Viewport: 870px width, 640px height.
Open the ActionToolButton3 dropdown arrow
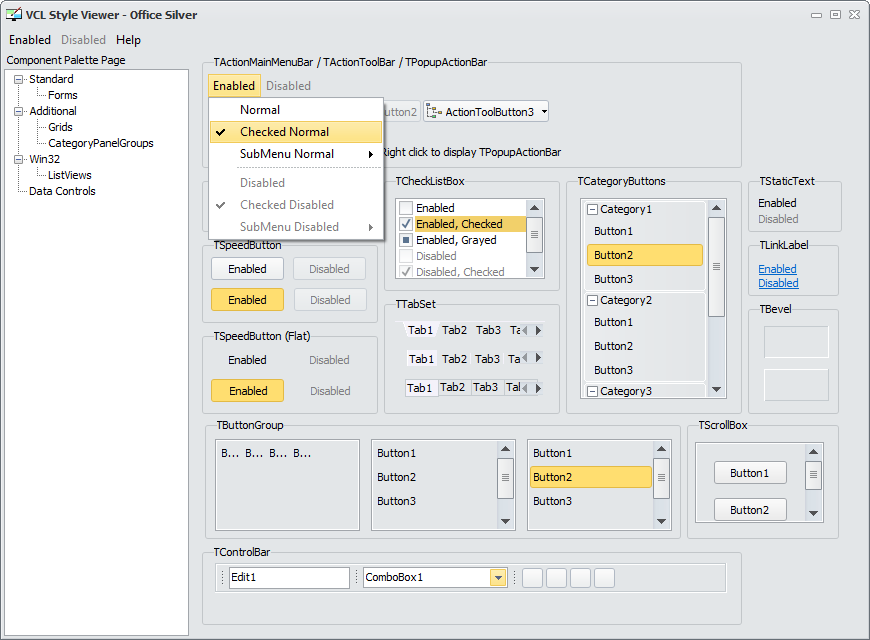[544, 112]
